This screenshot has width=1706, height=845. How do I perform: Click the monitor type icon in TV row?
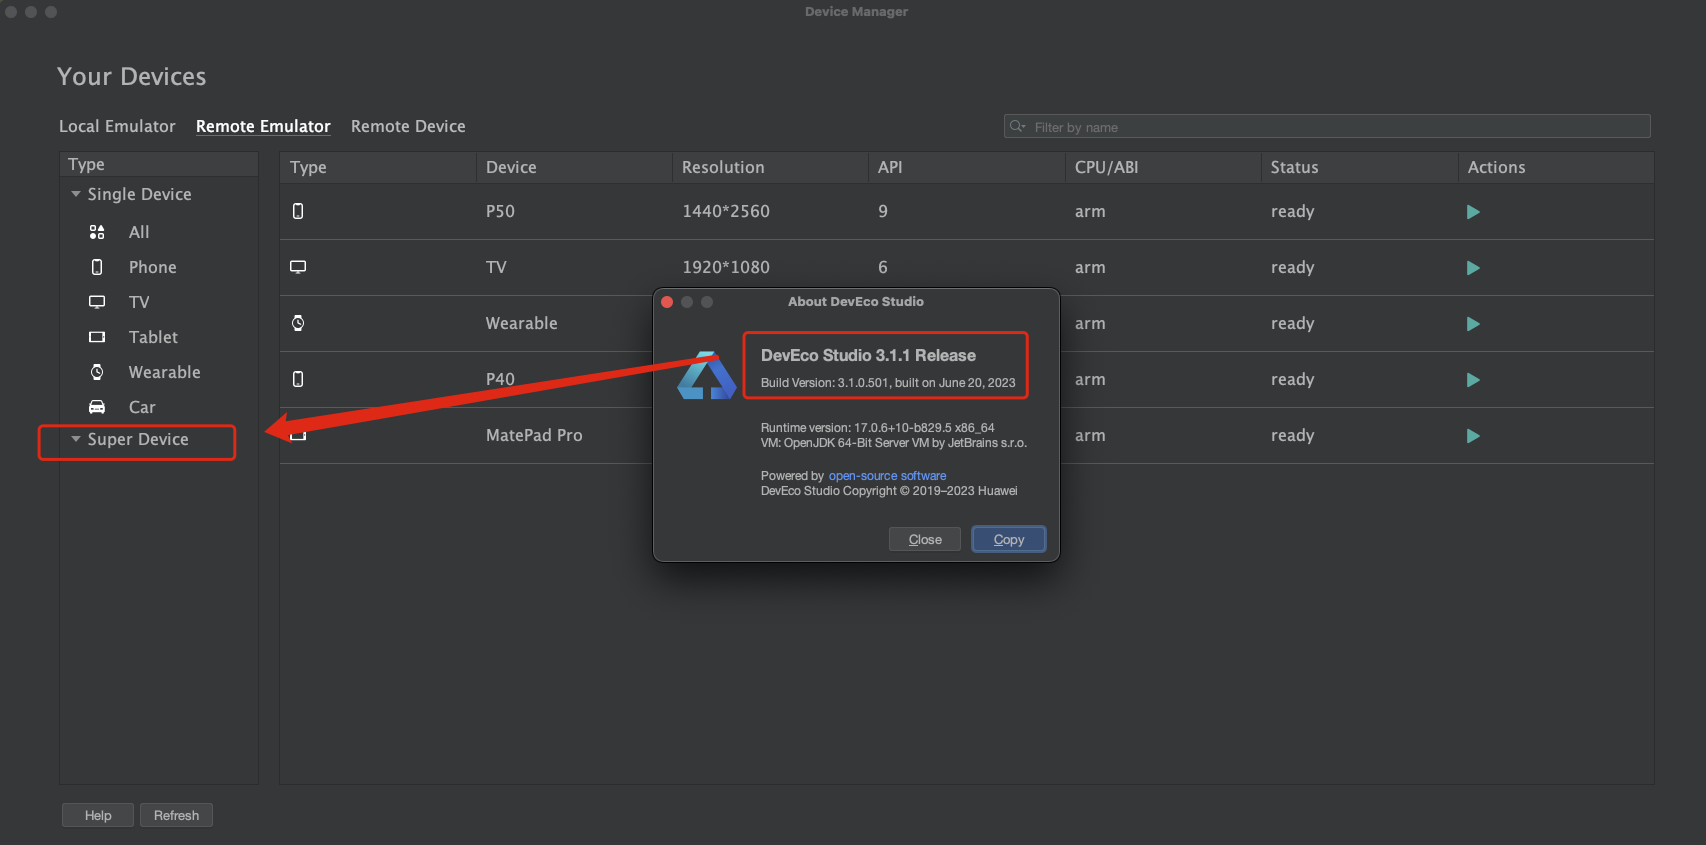pos(298,267)
